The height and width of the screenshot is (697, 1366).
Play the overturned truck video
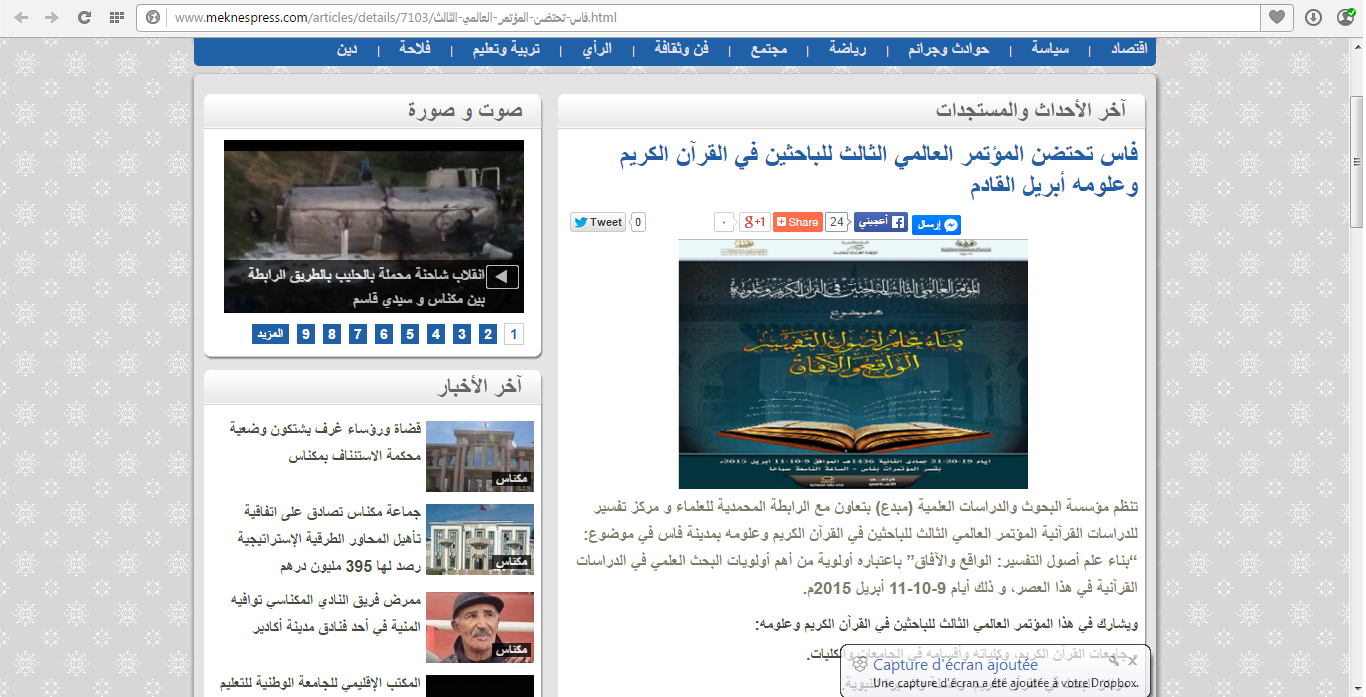pyautogui.click(x=503, y=277)
